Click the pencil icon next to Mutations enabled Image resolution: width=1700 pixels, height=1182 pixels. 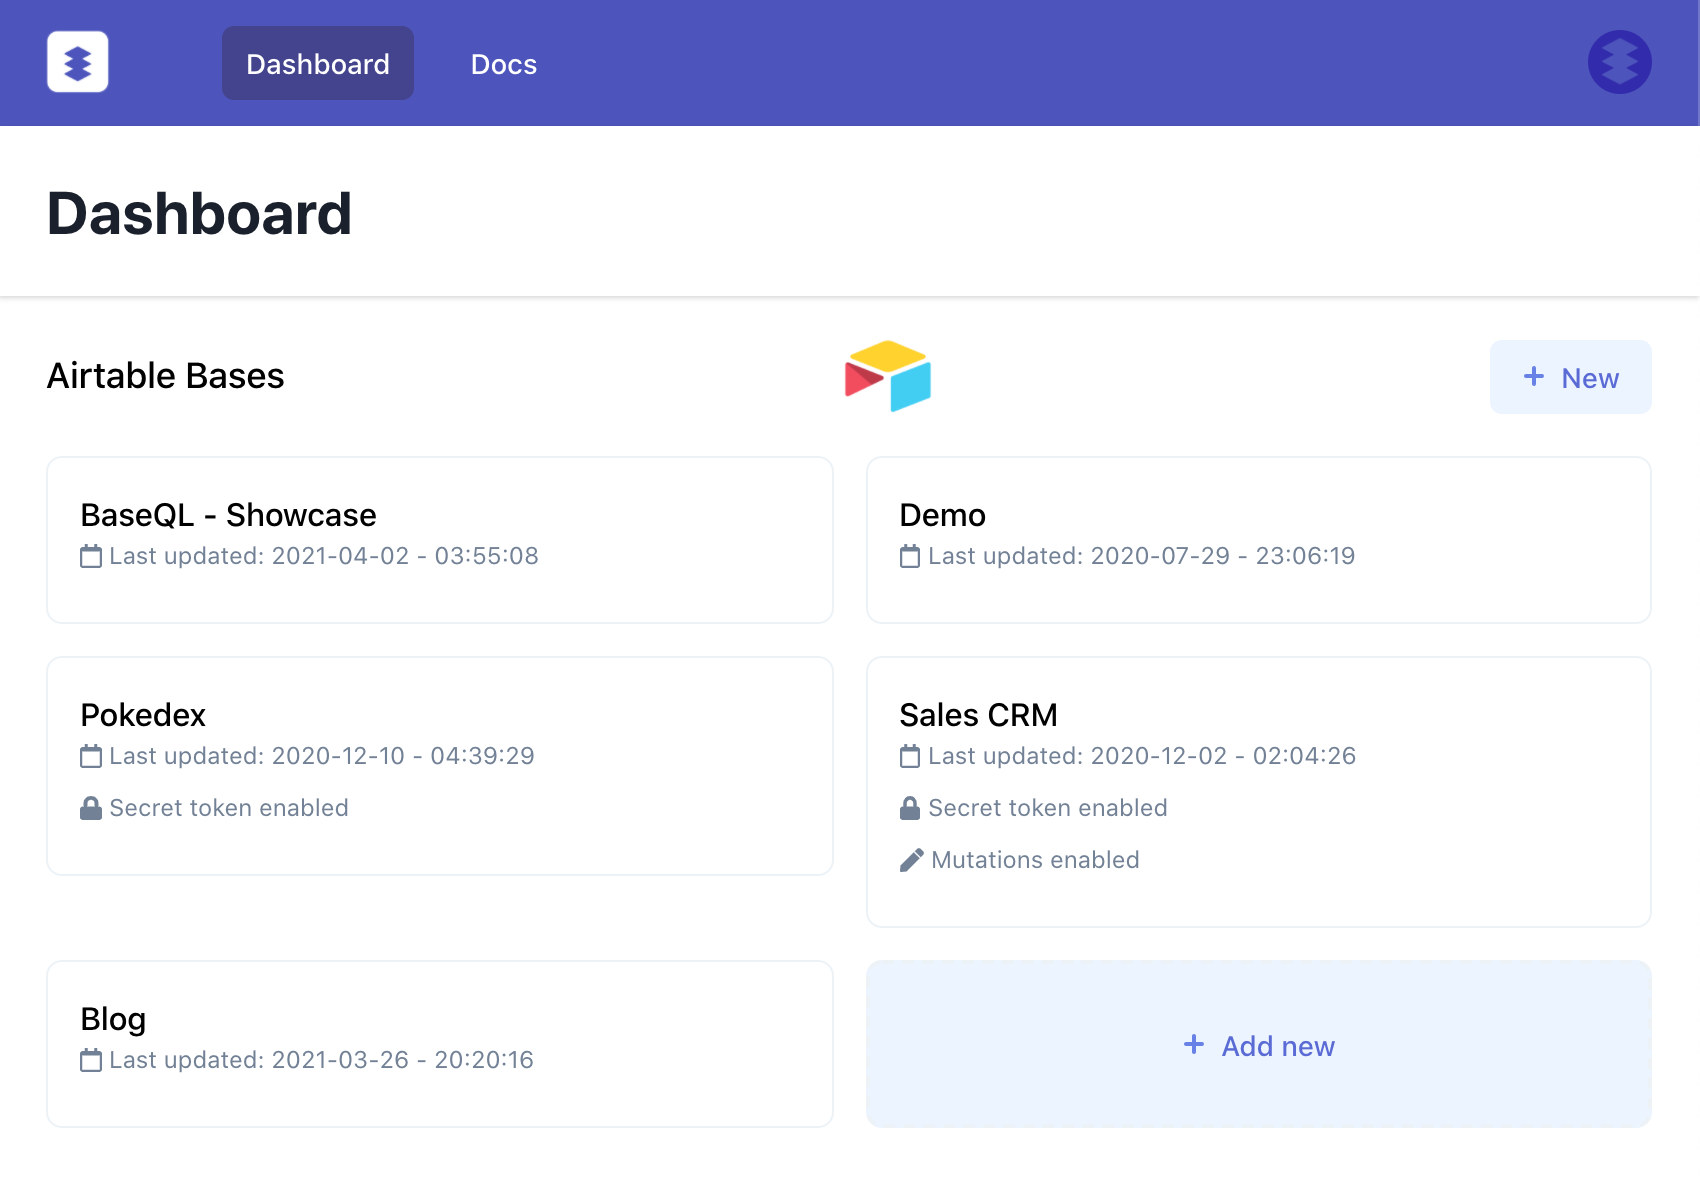pos(911,859)
